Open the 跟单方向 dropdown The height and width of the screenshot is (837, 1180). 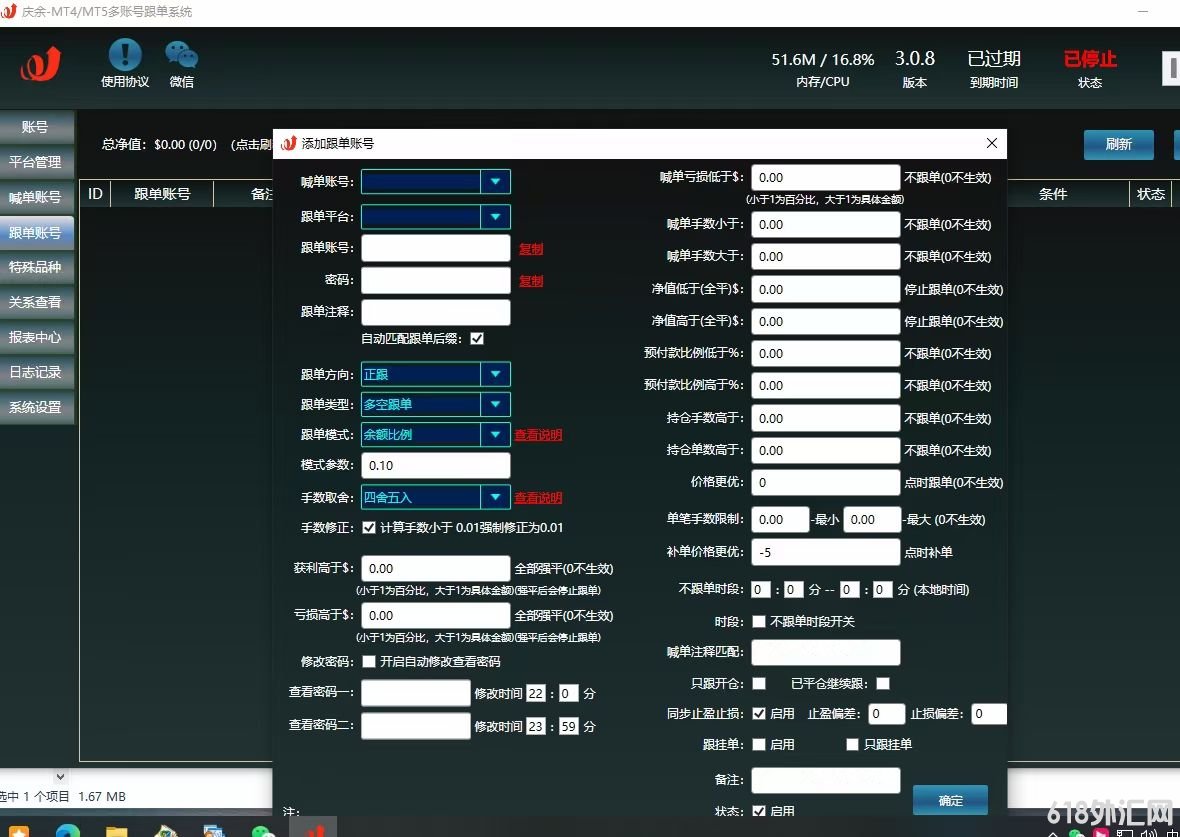(497, 373)
